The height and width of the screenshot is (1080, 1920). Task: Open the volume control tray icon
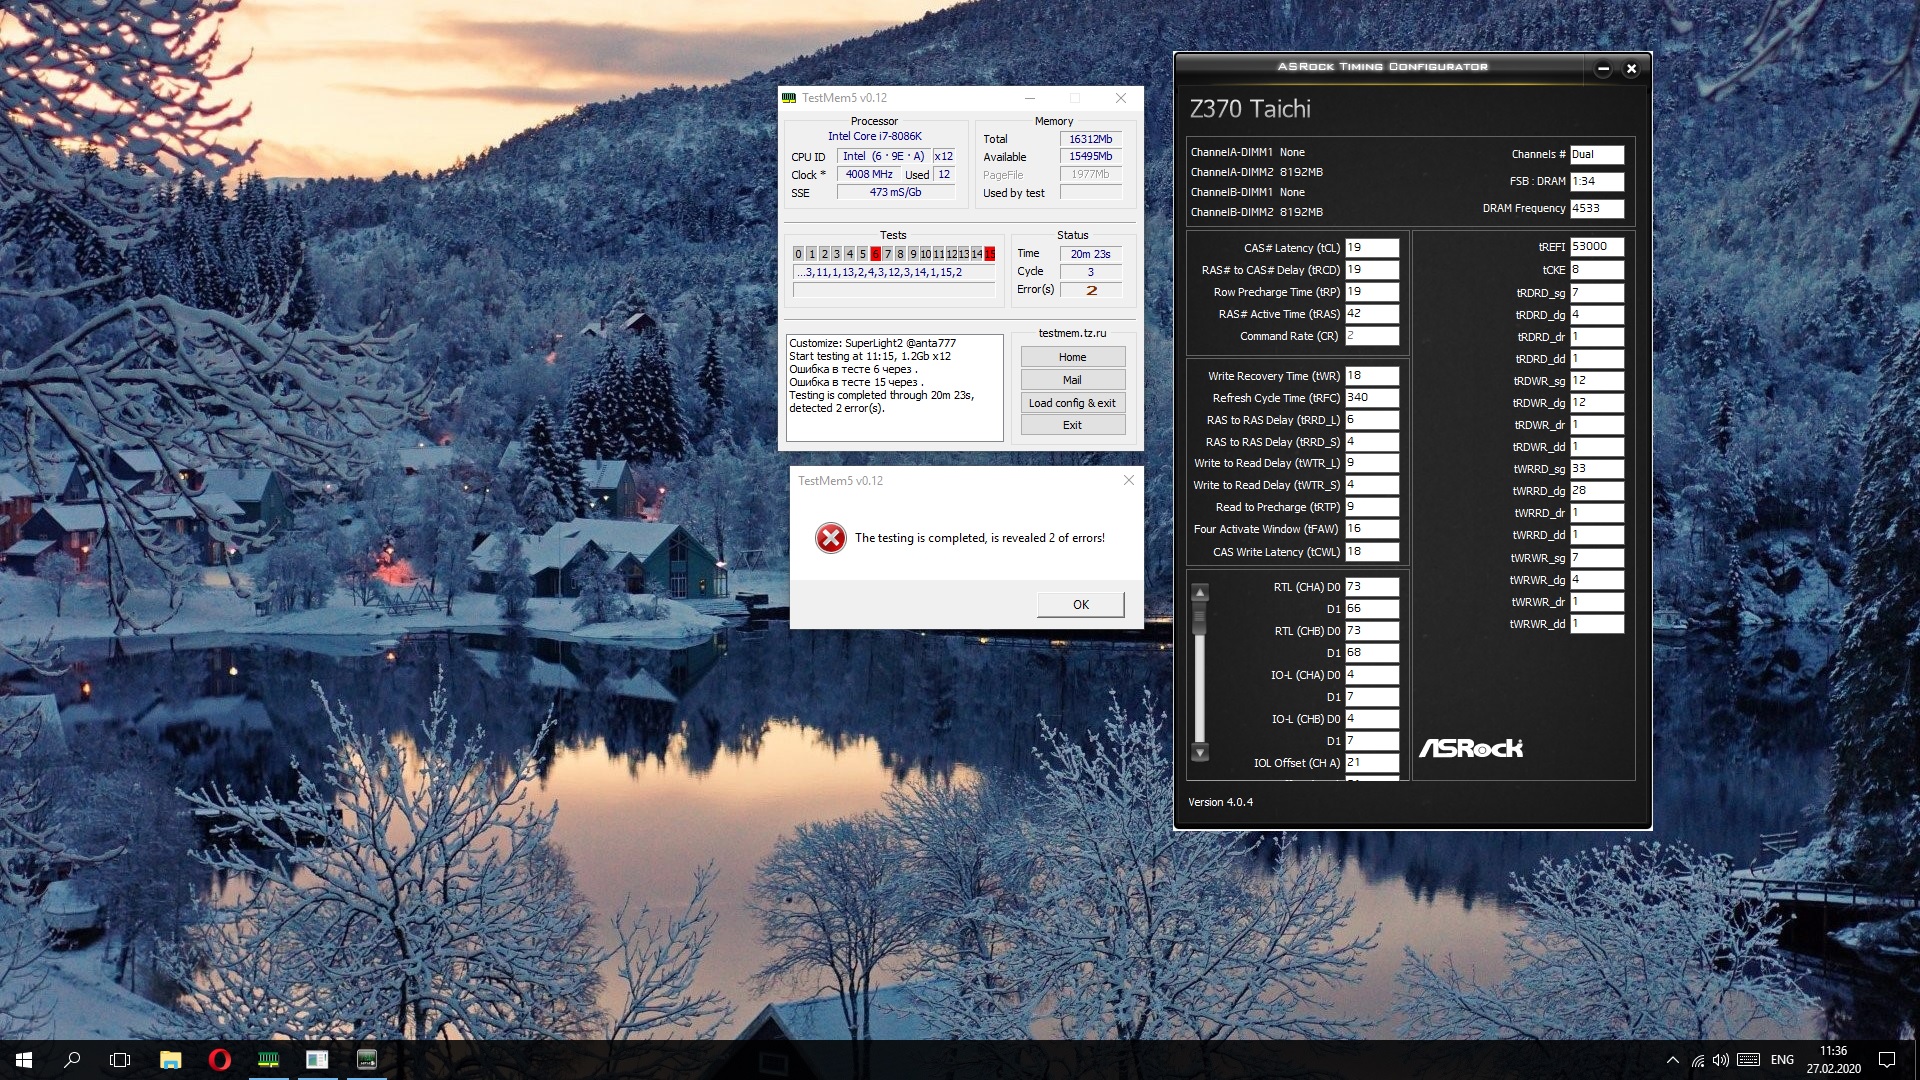tap(1720, 1060)
